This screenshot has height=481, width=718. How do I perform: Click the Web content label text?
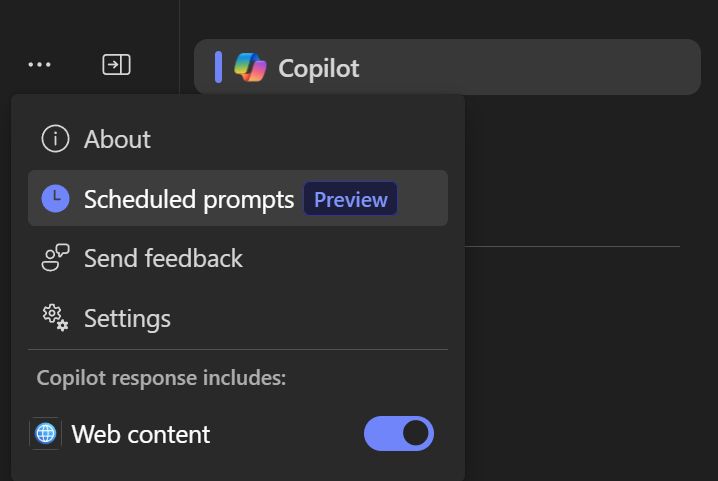coord(141,434)
